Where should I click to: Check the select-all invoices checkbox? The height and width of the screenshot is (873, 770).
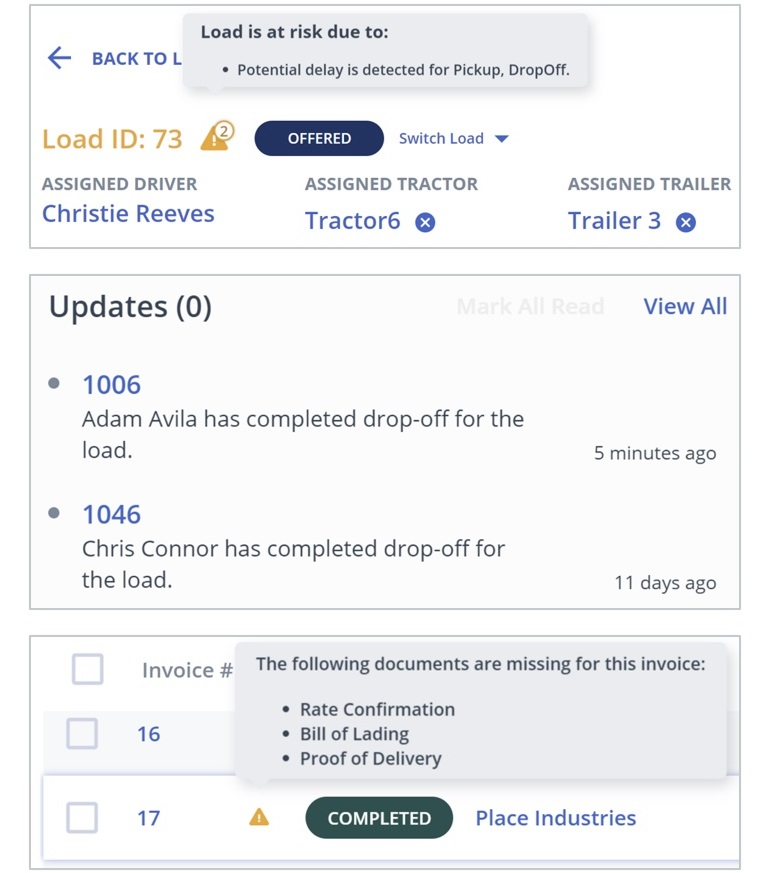click(x=87, y=669)
